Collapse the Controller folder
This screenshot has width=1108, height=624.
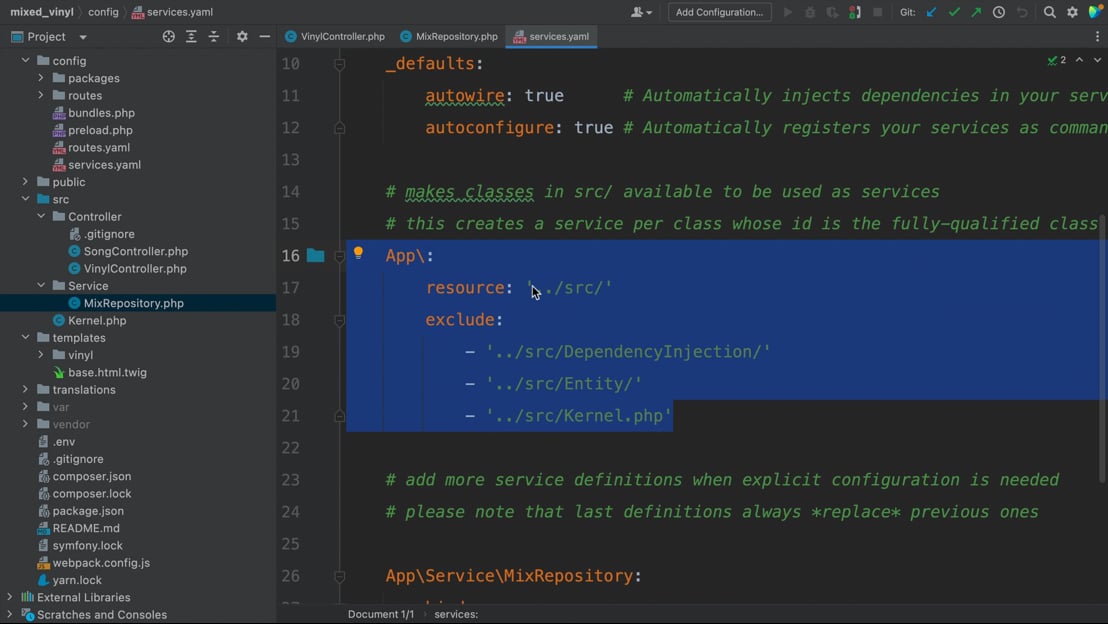[x=41, y=217]
